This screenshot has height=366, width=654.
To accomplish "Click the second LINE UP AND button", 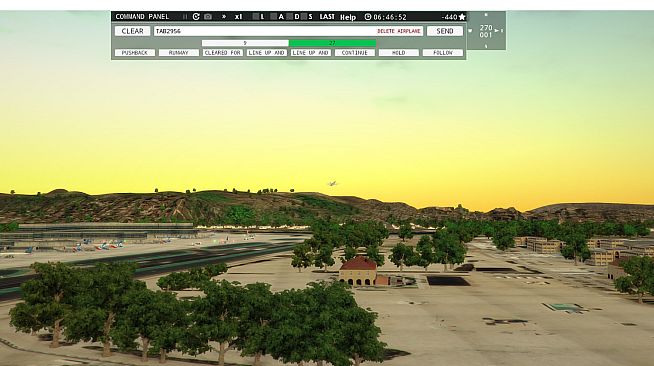I will (x=311, y=53).
